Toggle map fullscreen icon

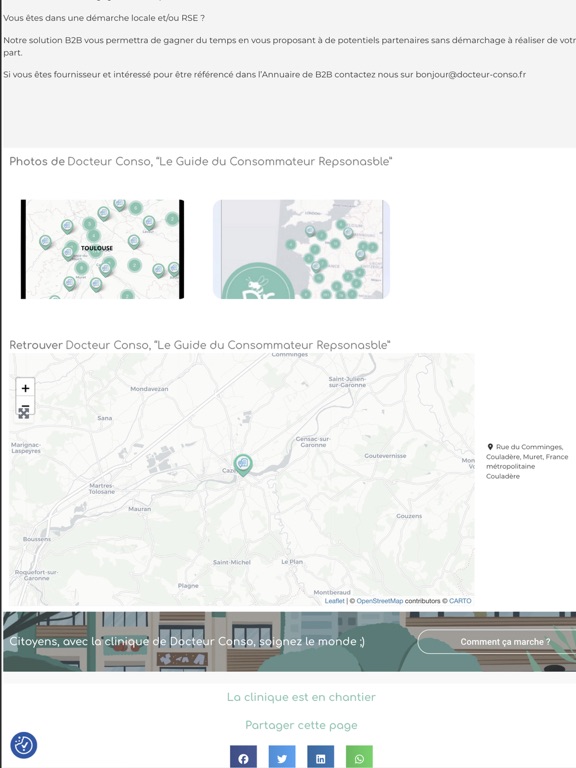[24, 413]
